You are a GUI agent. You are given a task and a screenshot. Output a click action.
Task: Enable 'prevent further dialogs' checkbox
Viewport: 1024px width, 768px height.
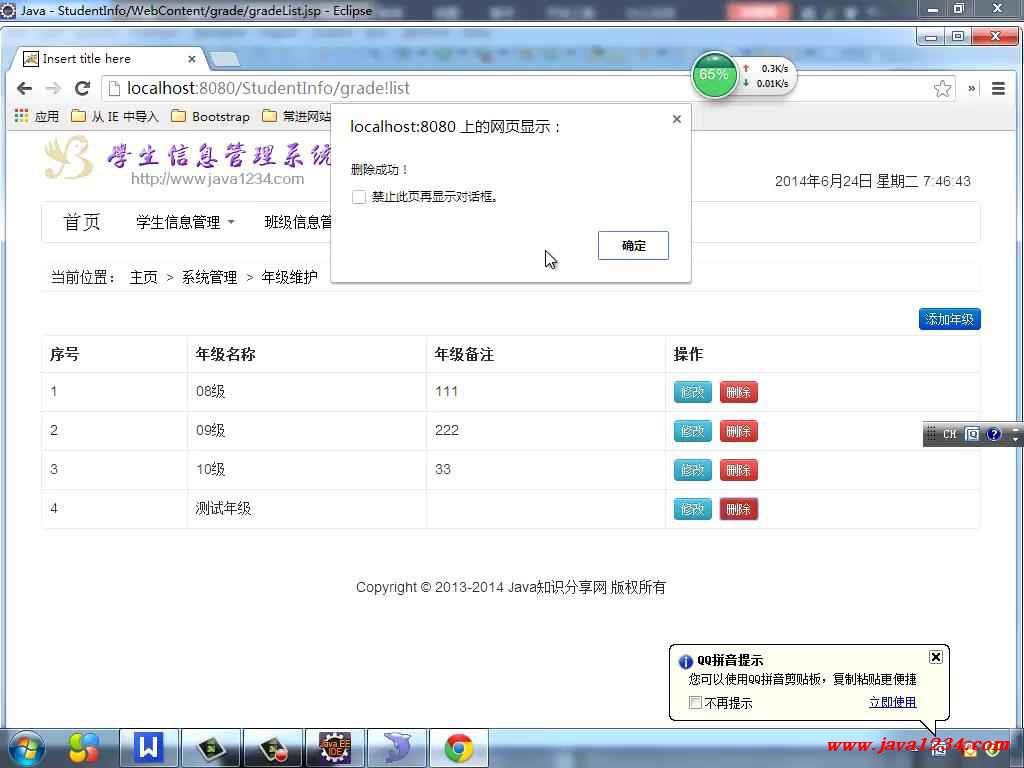(x=359, y=197)
